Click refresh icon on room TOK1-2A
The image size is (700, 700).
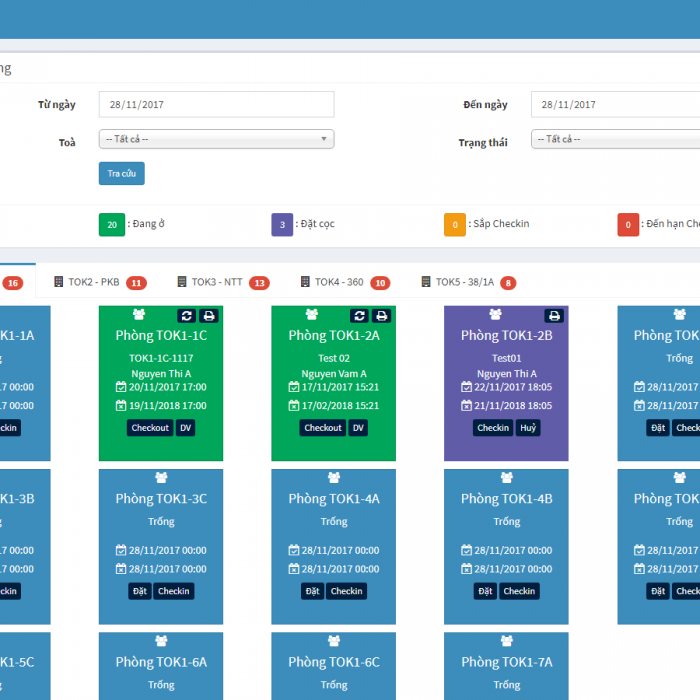(360, 316)
